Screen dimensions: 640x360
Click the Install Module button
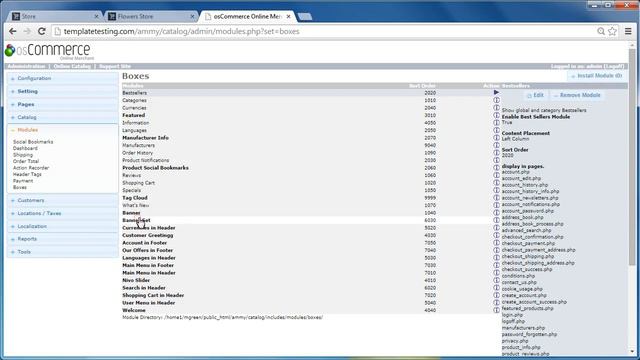tap(597, 76)
